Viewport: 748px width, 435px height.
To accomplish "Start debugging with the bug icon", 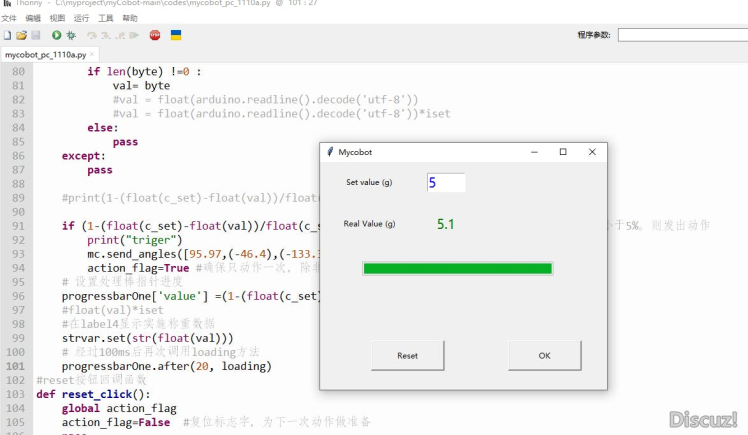I will click(x=71, y=35).
